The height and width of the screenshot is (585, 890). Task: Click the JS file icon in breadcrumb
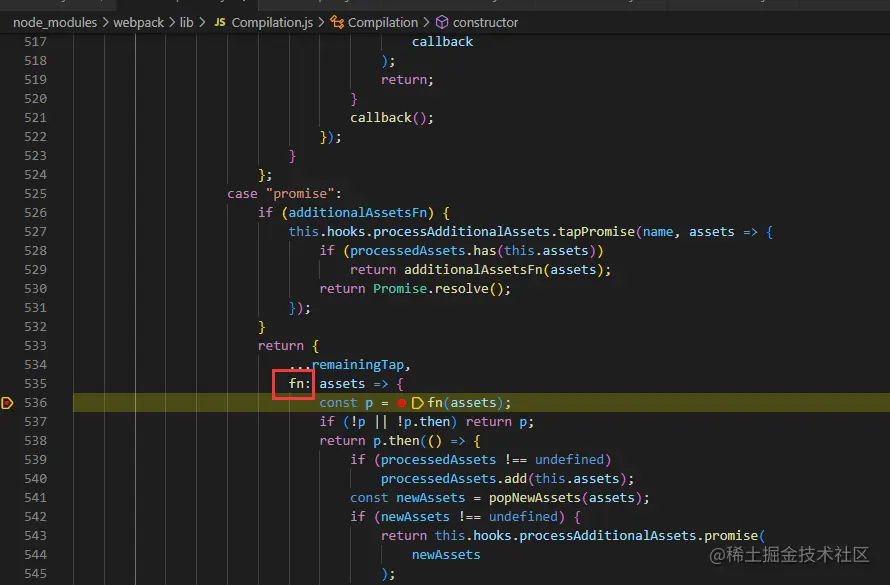[220, 22]
